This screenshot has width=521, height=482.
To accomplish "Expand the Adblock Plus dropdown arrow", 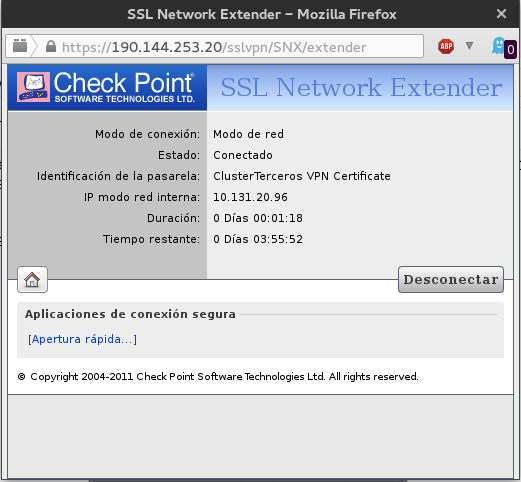I will coord(469,46).
